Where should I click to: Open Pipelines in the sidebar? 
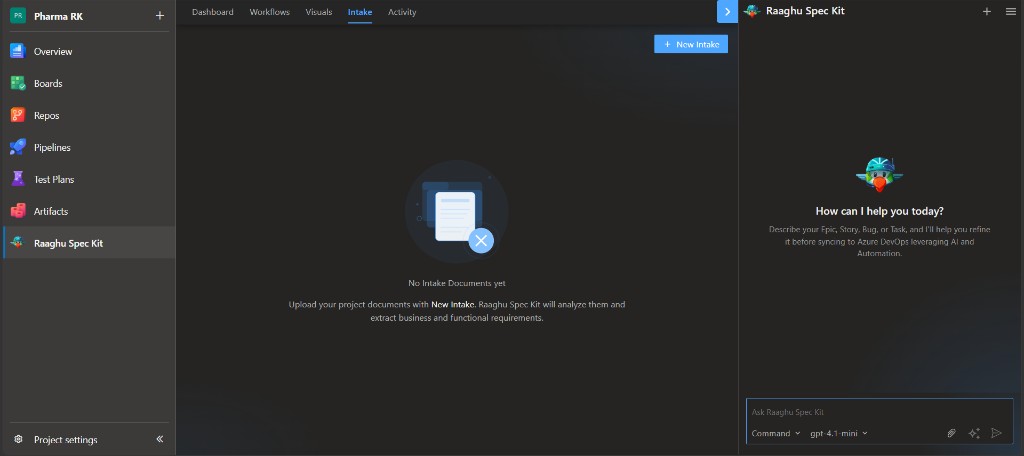tap(88, 148)
